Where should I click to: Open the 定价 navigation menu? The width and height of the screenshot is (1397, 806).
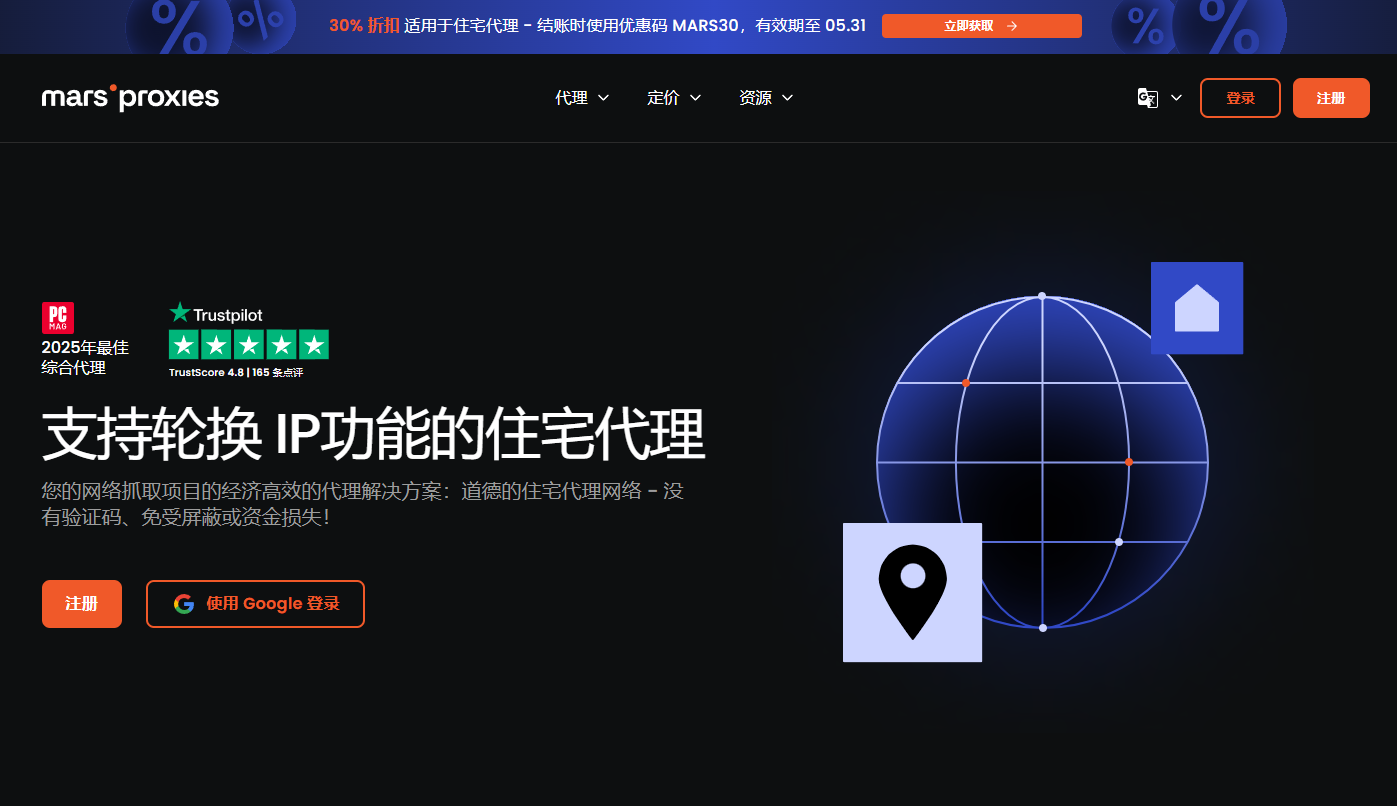[x=674, y=98]
